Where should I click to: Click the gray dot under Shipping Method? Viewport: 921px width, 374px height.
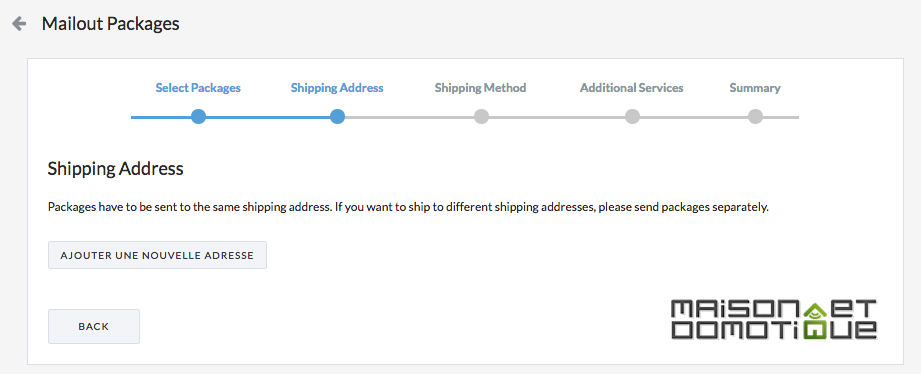(x=481, y=117)
